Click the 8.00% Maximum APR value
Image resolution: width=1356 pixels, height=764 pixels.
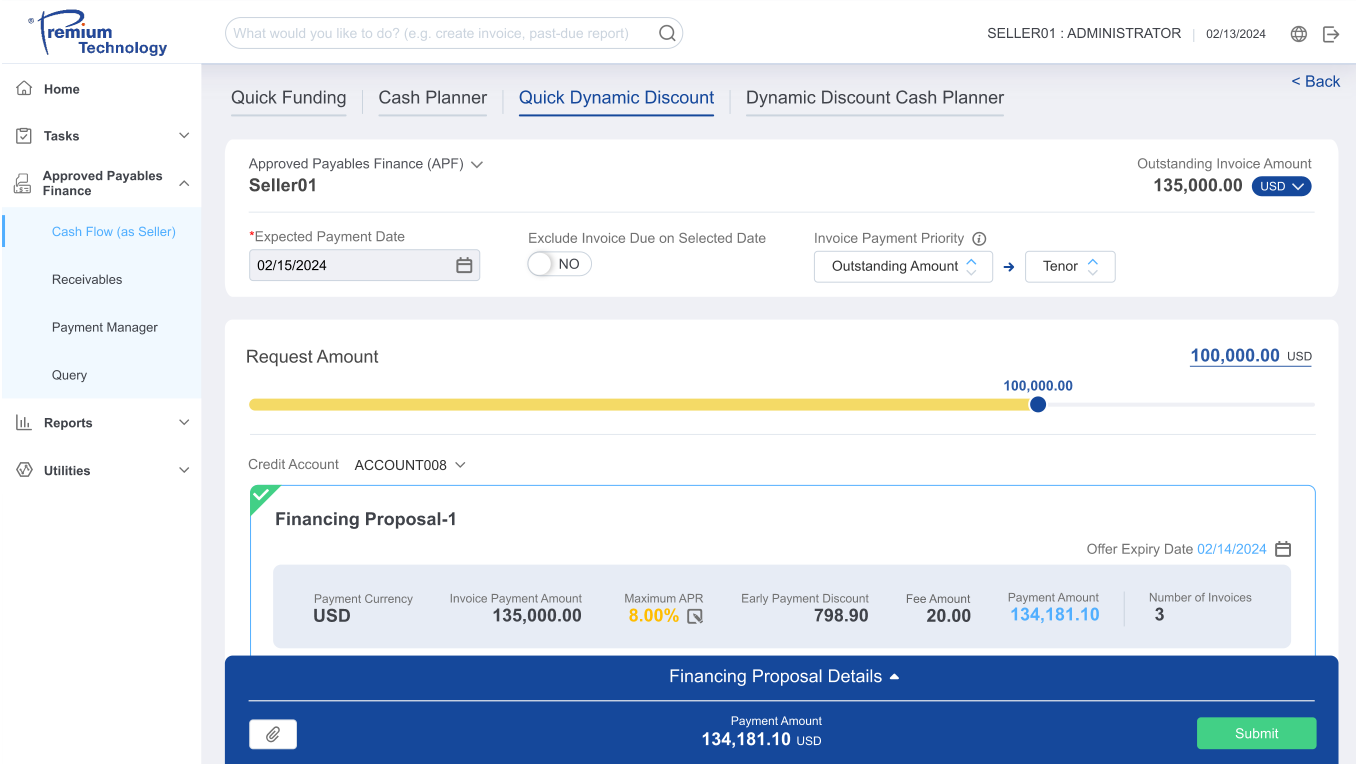tap(654, 616)
